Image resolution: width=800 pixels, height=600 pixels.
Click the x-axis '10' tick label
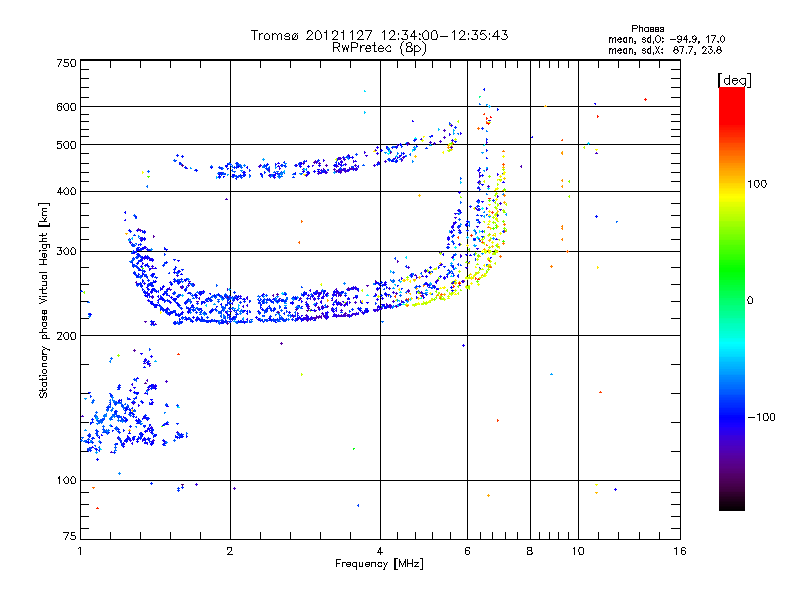[578, 551]
